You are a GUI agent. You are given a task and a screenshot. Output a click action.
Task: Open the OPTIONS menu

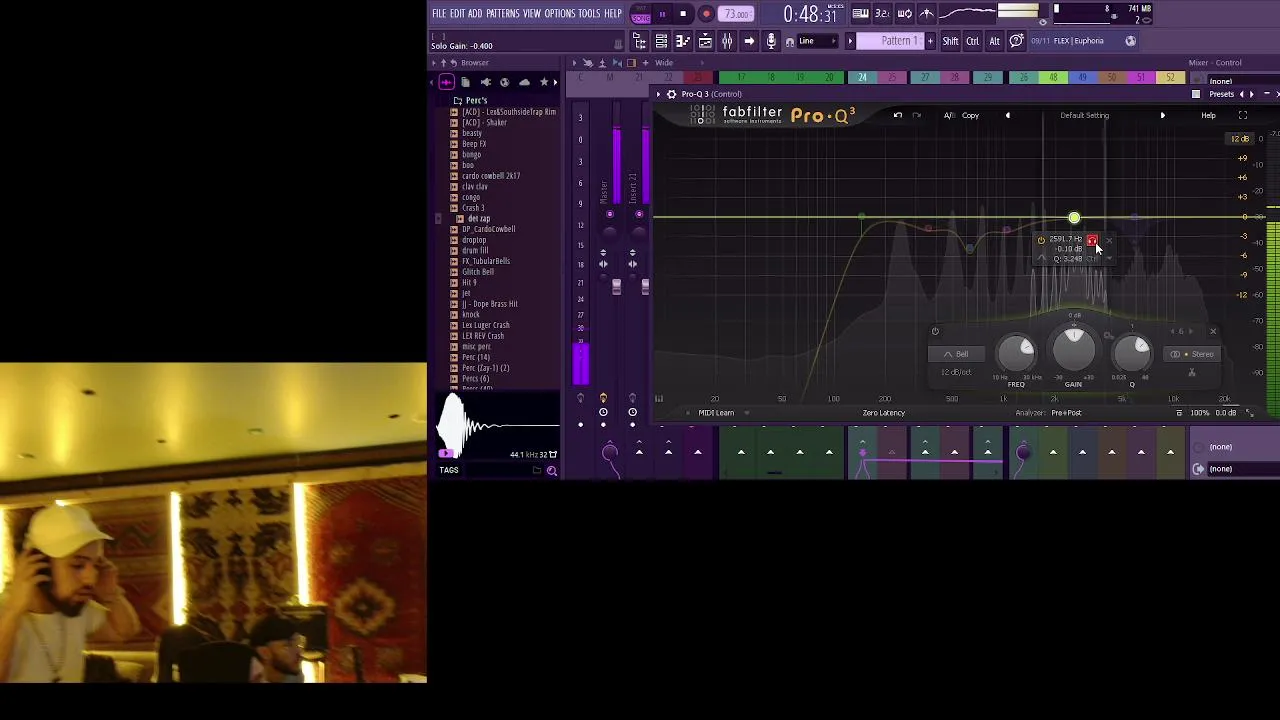[x=559, y=13]
